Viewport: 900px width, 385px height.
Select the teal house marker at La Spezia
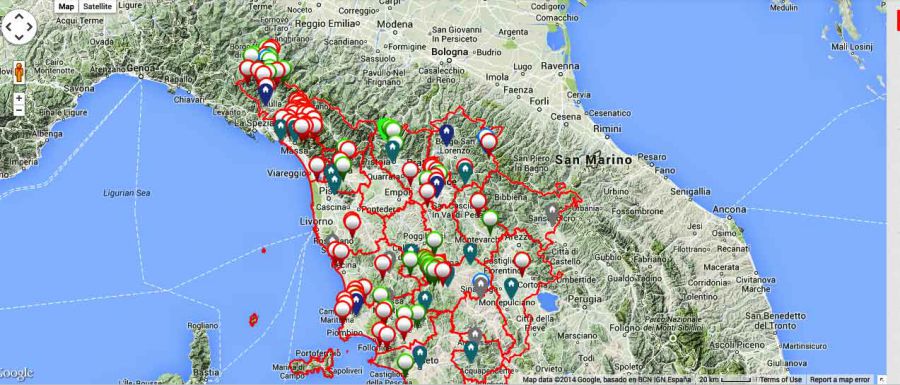pyautogui.click(x=281, y=129)
